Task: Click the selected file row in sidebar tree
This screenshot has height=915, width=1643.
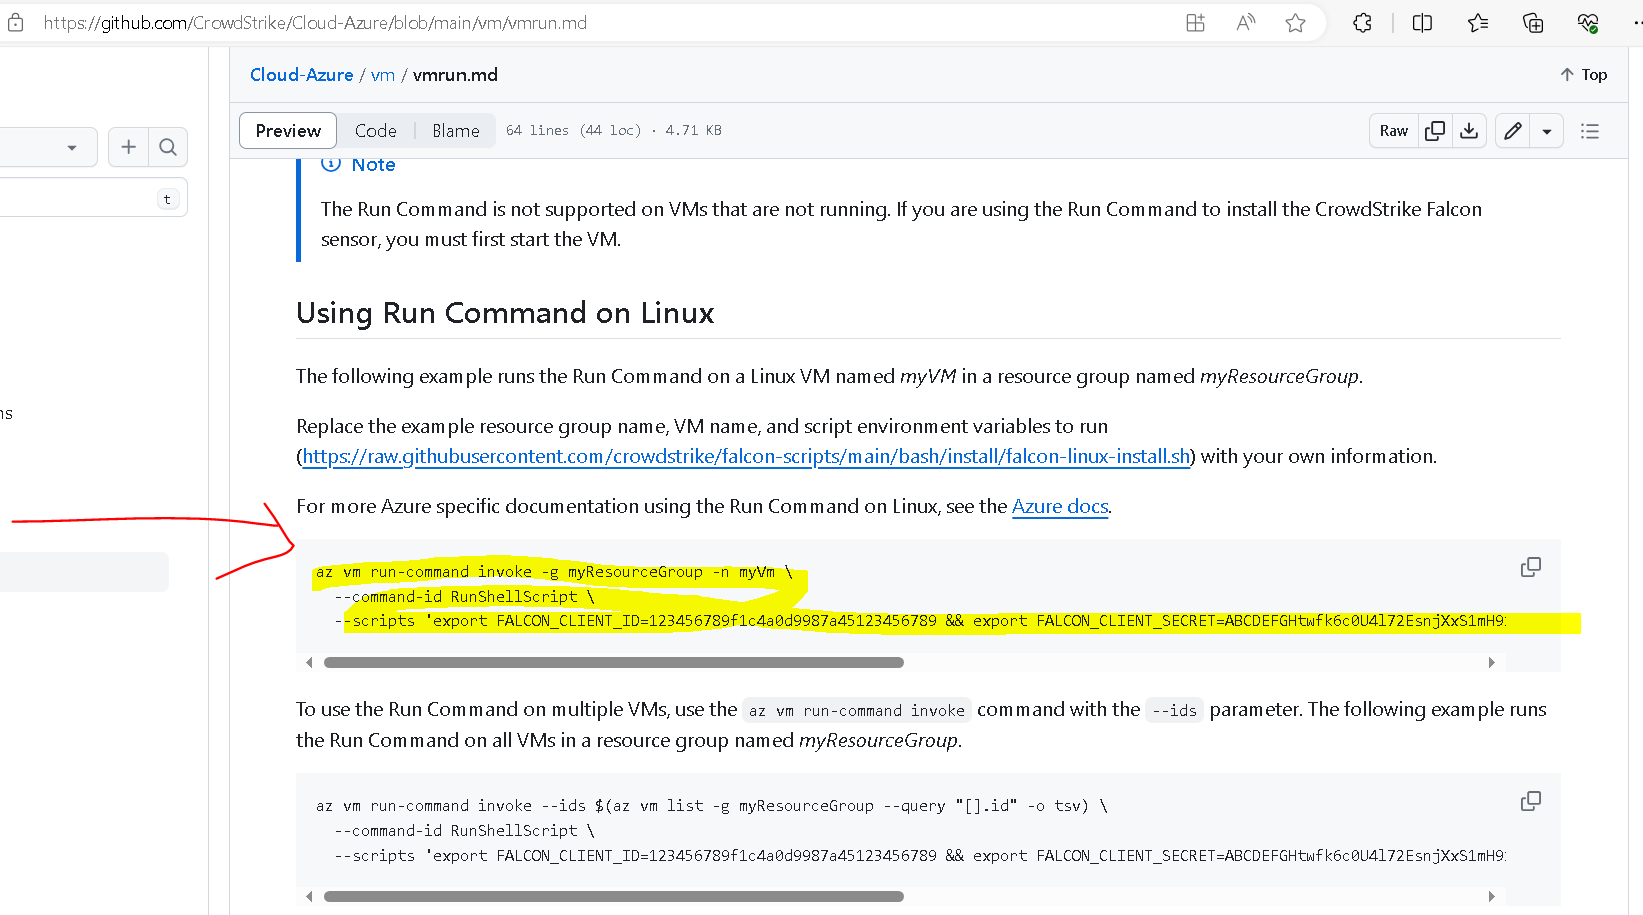Action: tap(84, 572)
